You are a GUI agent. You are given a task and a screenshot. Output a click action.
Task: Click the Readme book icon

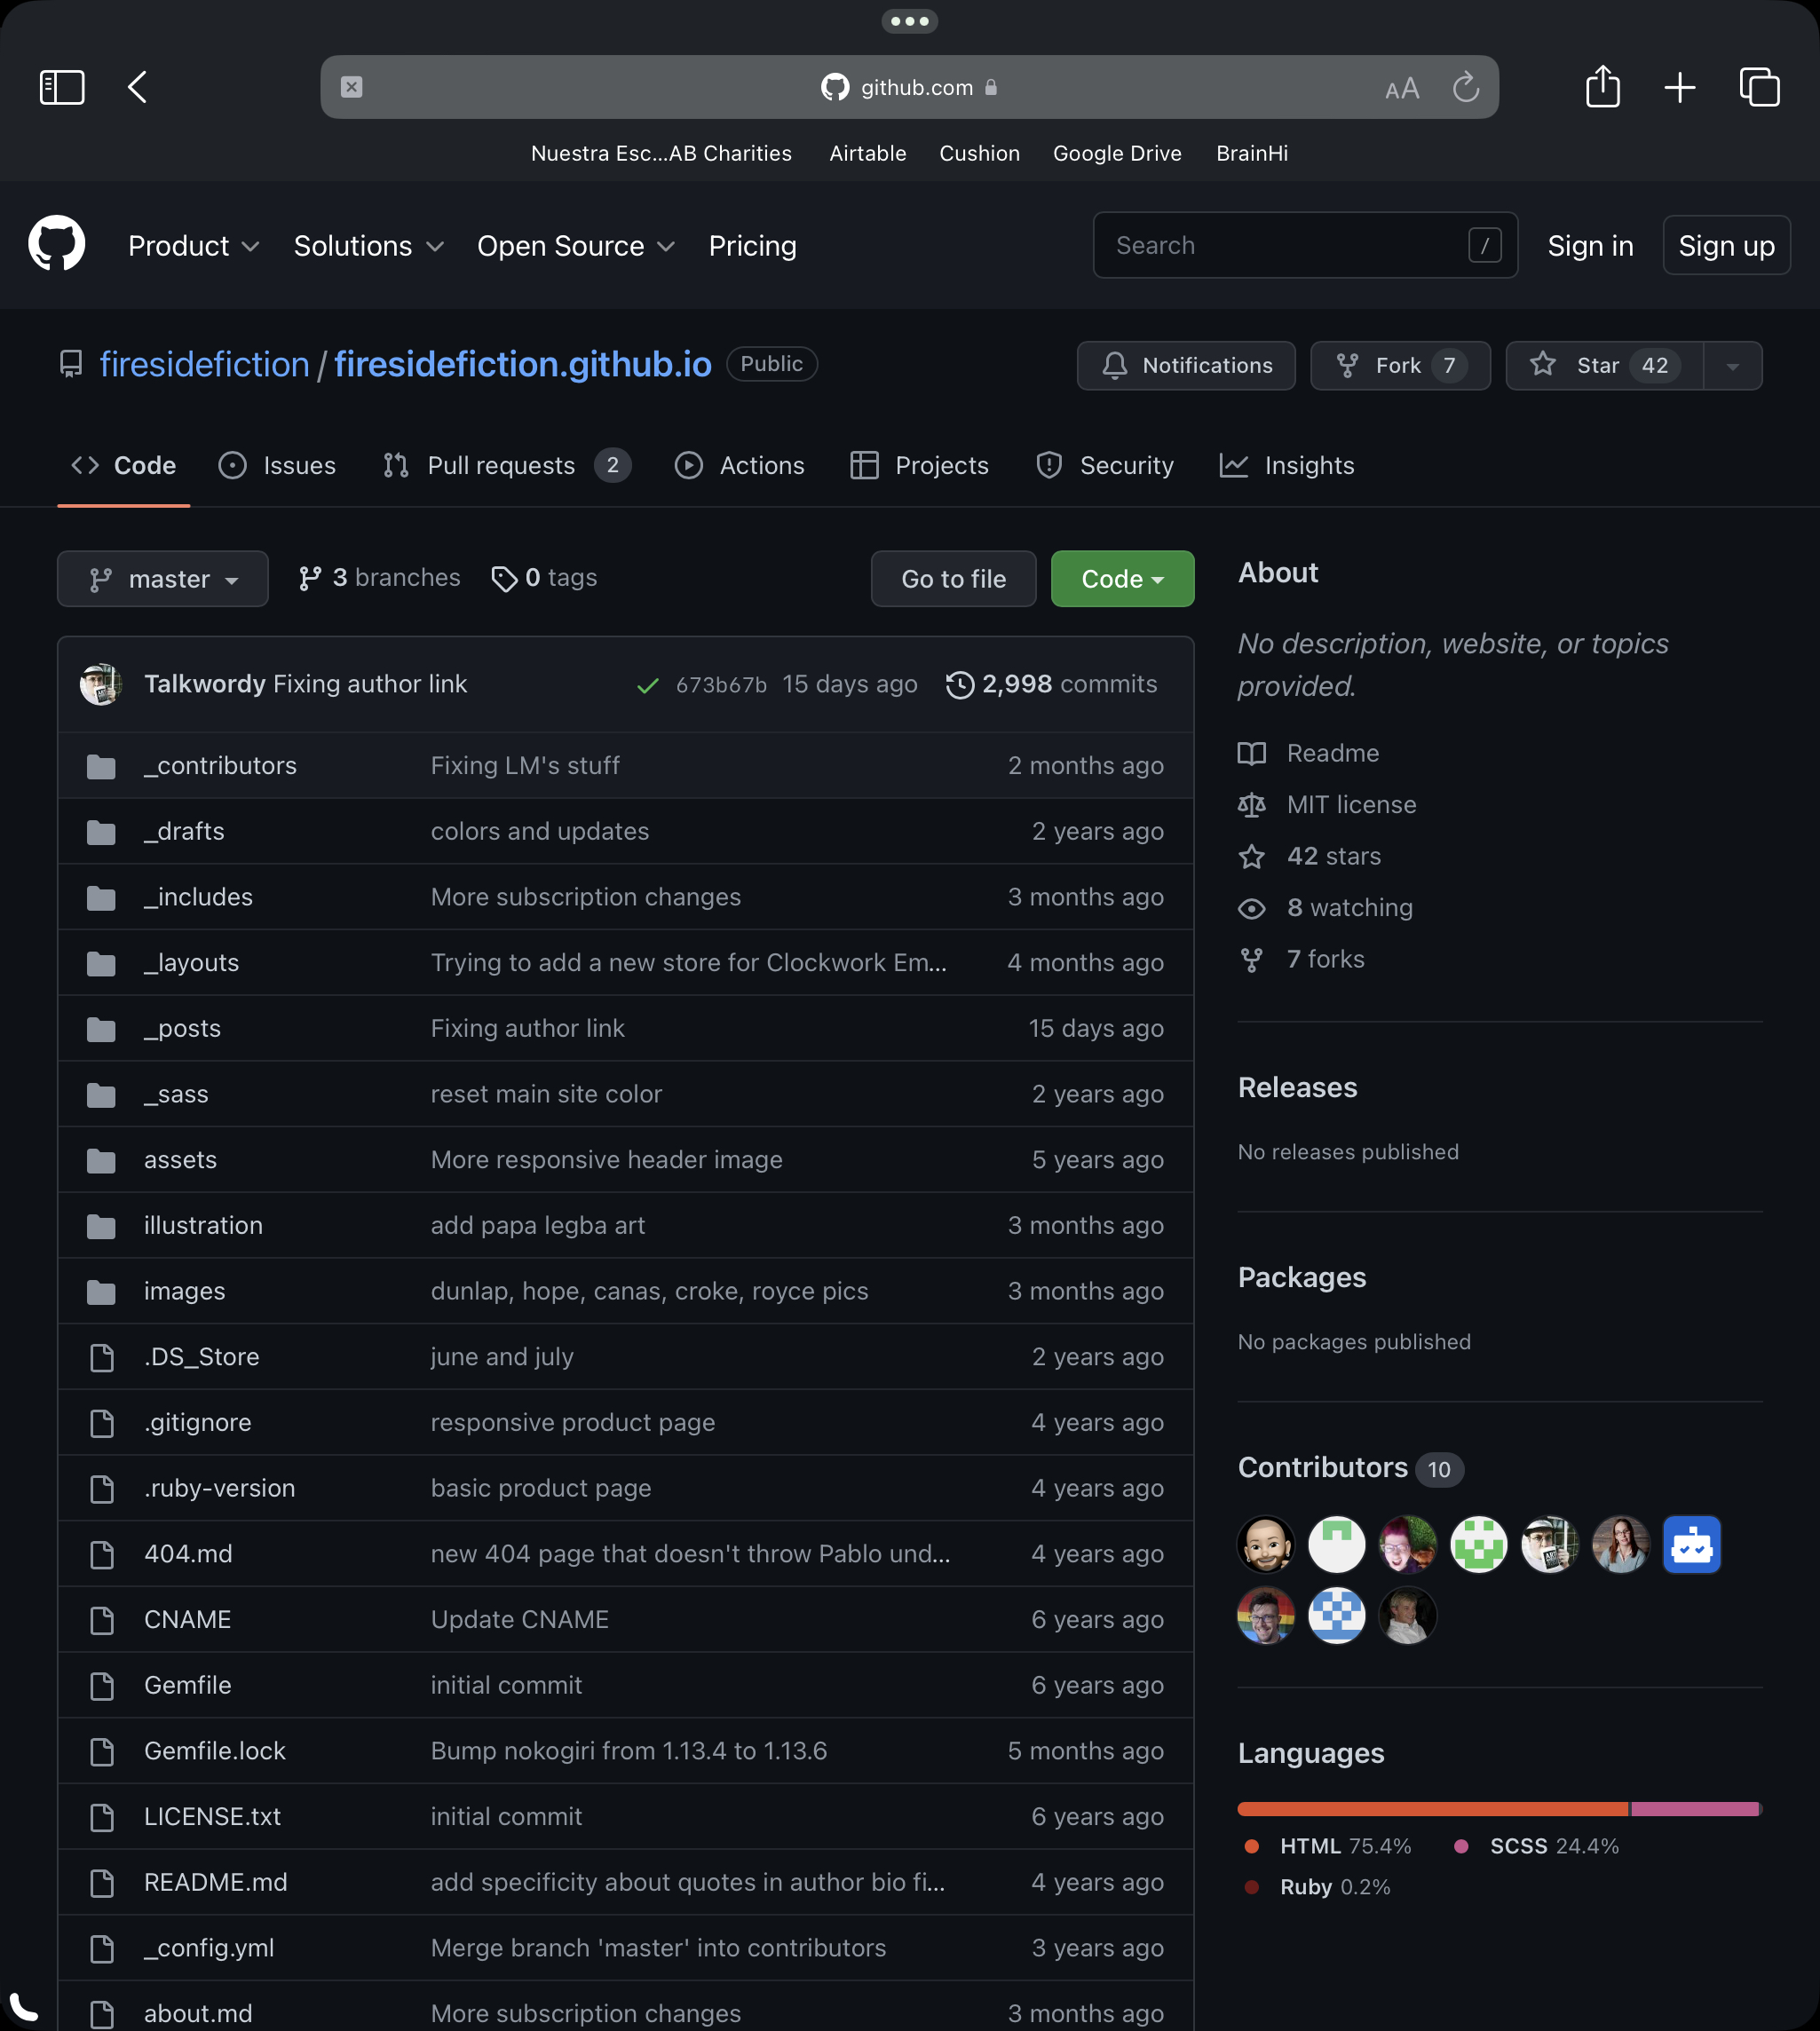coord(1252,753)
